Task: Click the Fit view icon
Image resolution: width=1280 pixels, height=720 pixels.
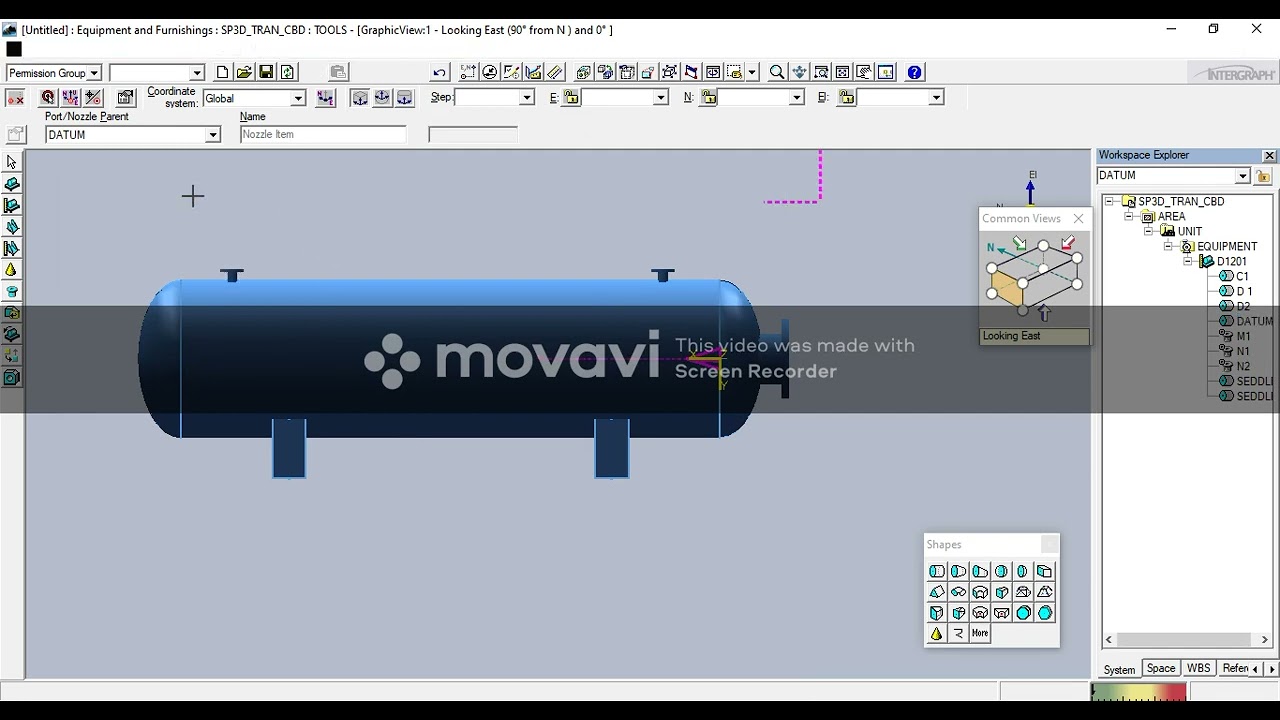Action: click(843, 72)
